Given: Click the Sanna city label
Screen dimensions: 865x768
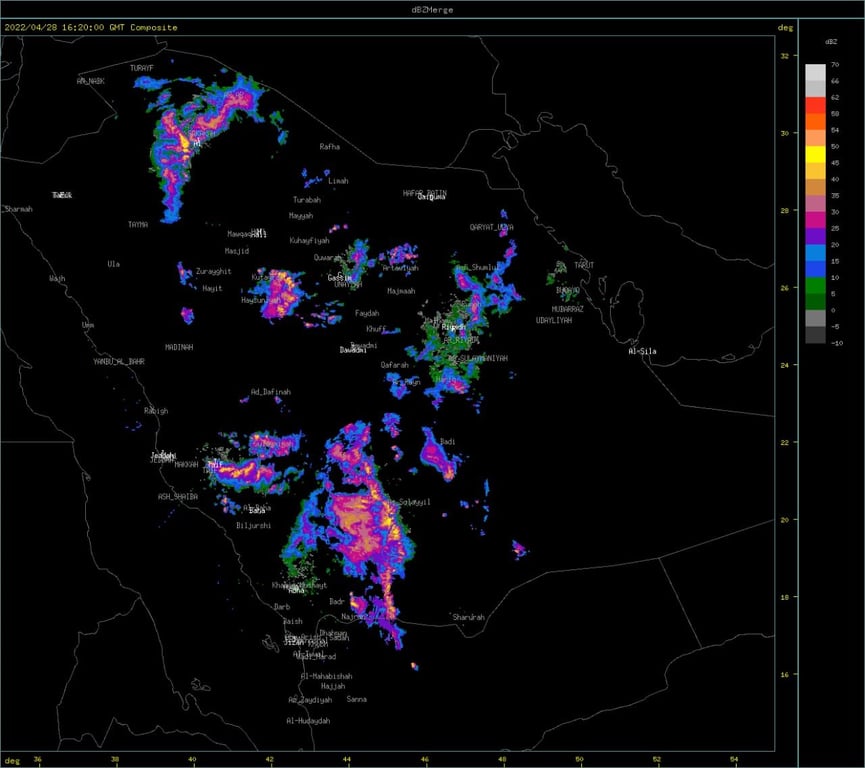Looking at the screenshot, I should point(356,699).
